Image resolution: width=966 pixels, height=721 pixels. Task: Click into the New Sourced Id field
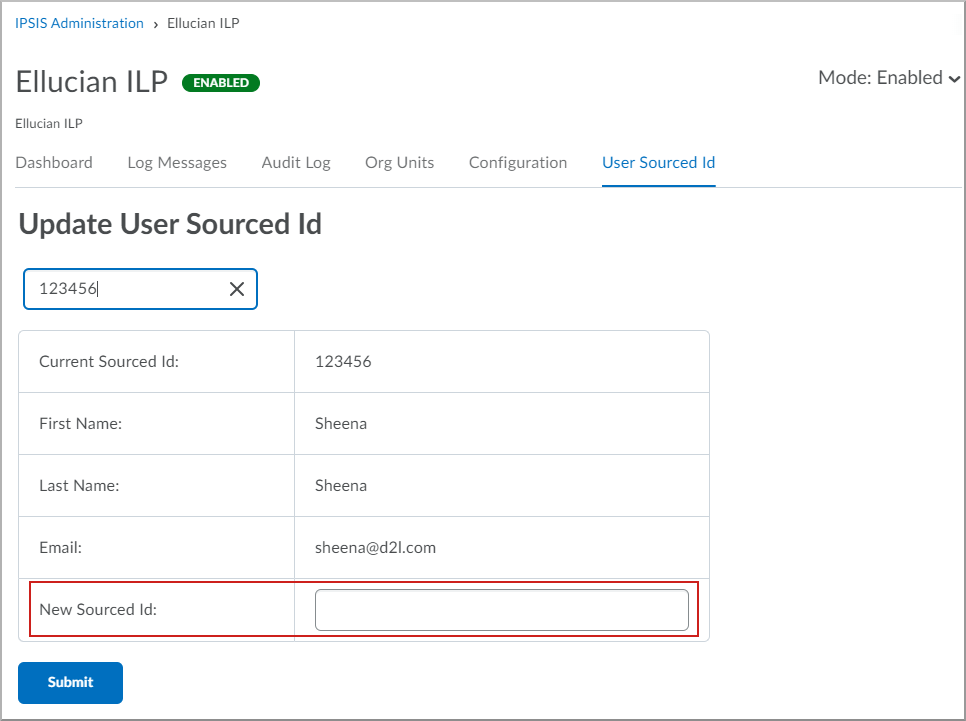[501, 610]
